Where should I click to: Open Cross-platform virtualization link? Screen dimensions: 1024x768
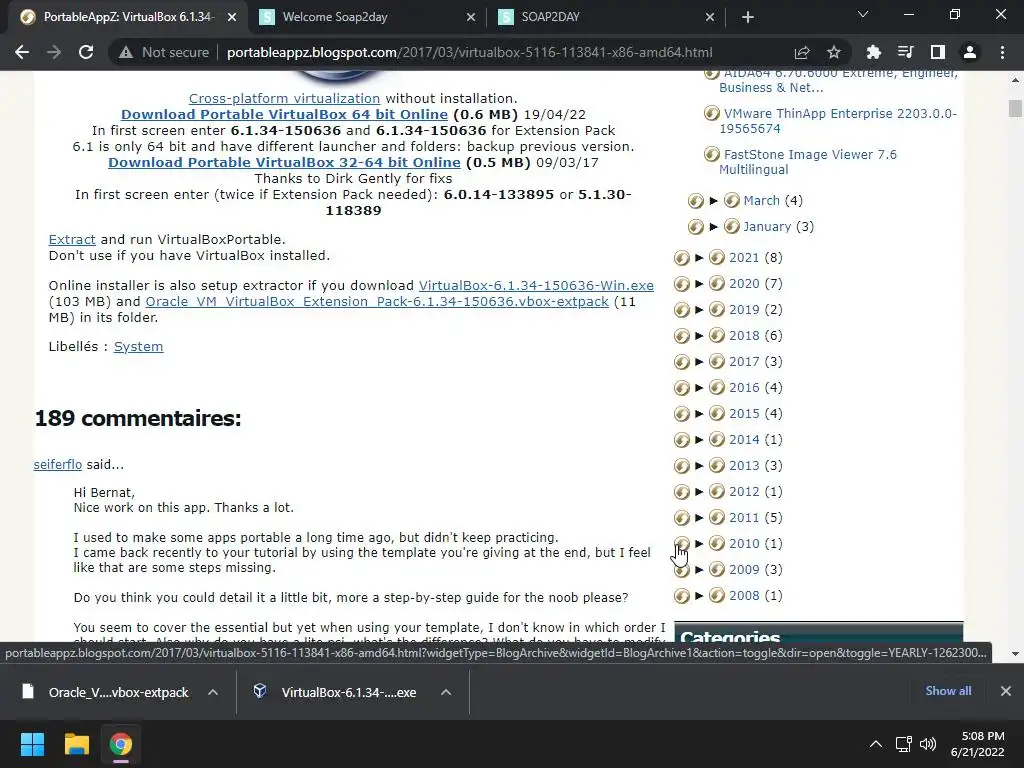(x=284, y=98)
